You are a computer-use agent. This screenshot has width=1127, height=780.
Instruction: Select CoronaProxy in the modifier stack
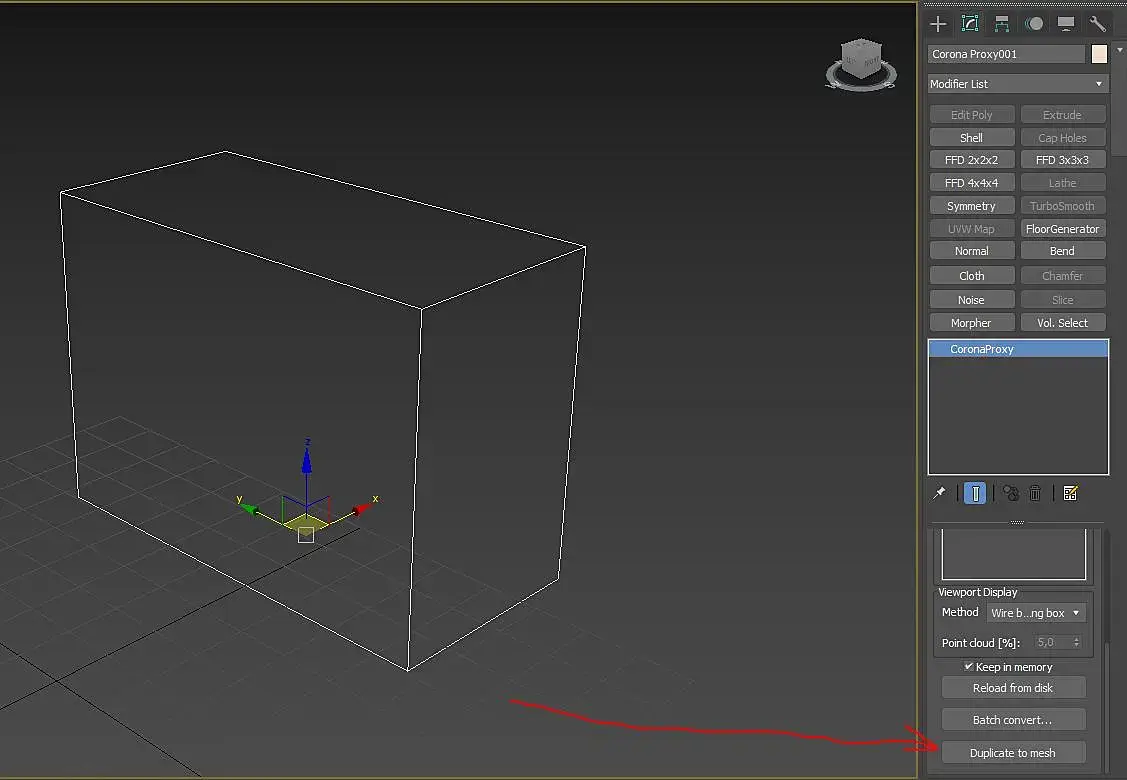coord(1018,349)
